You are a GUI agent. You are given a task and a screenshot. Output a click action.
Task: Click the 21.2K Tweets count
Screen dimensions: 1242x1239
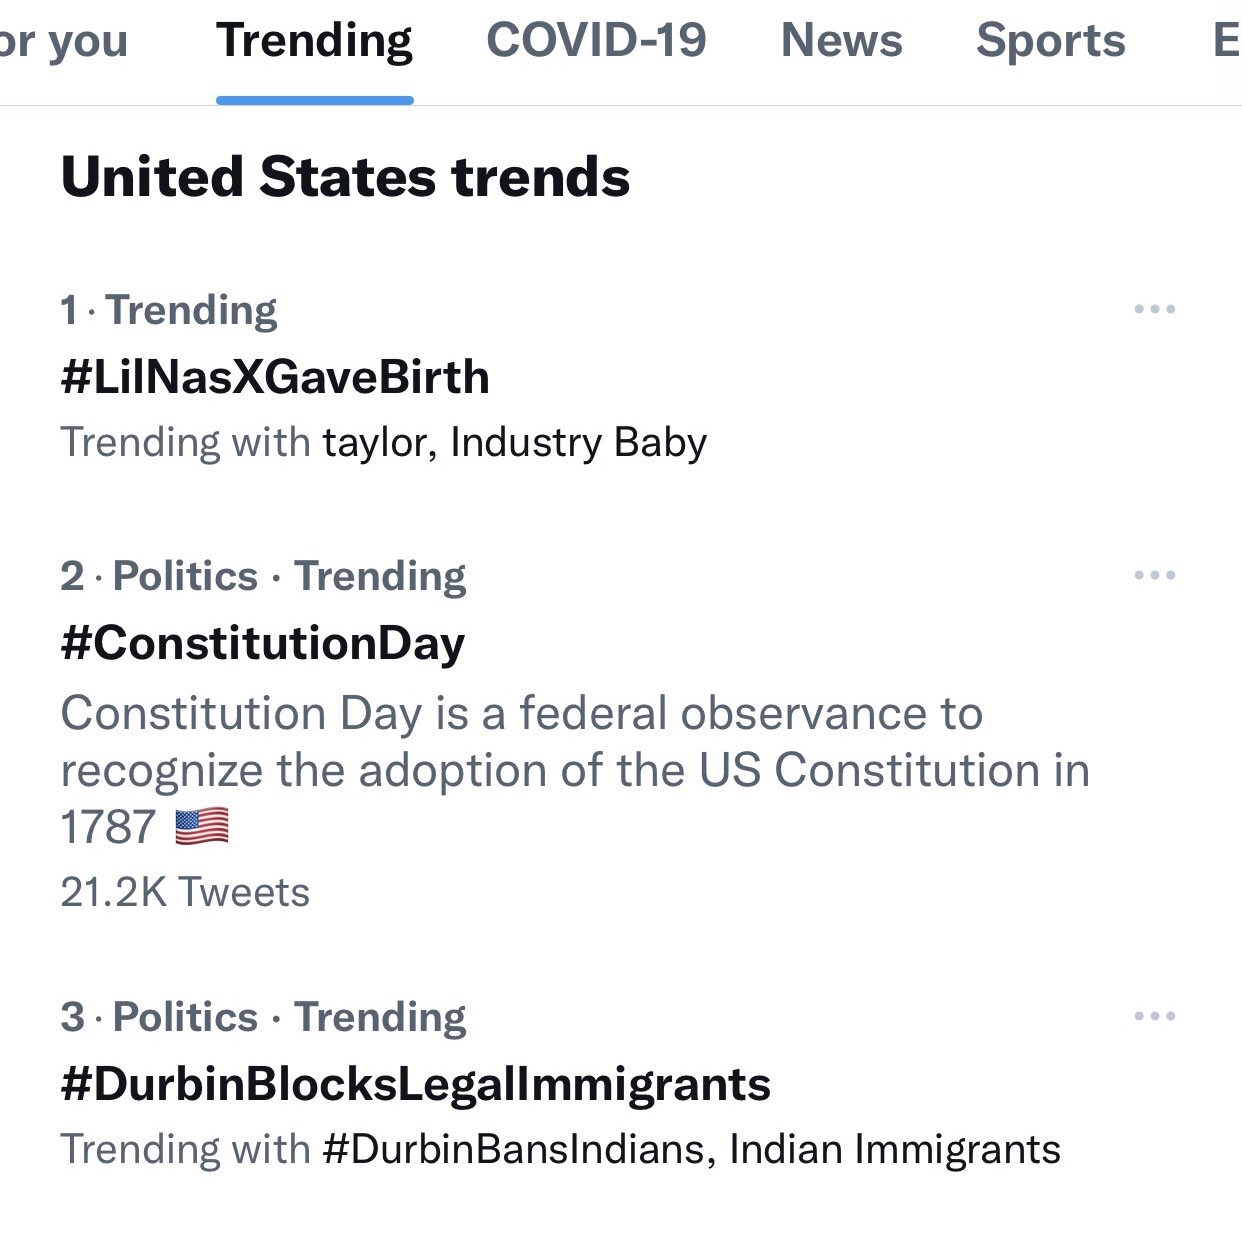pyautogui.click(x=185, y=892)
